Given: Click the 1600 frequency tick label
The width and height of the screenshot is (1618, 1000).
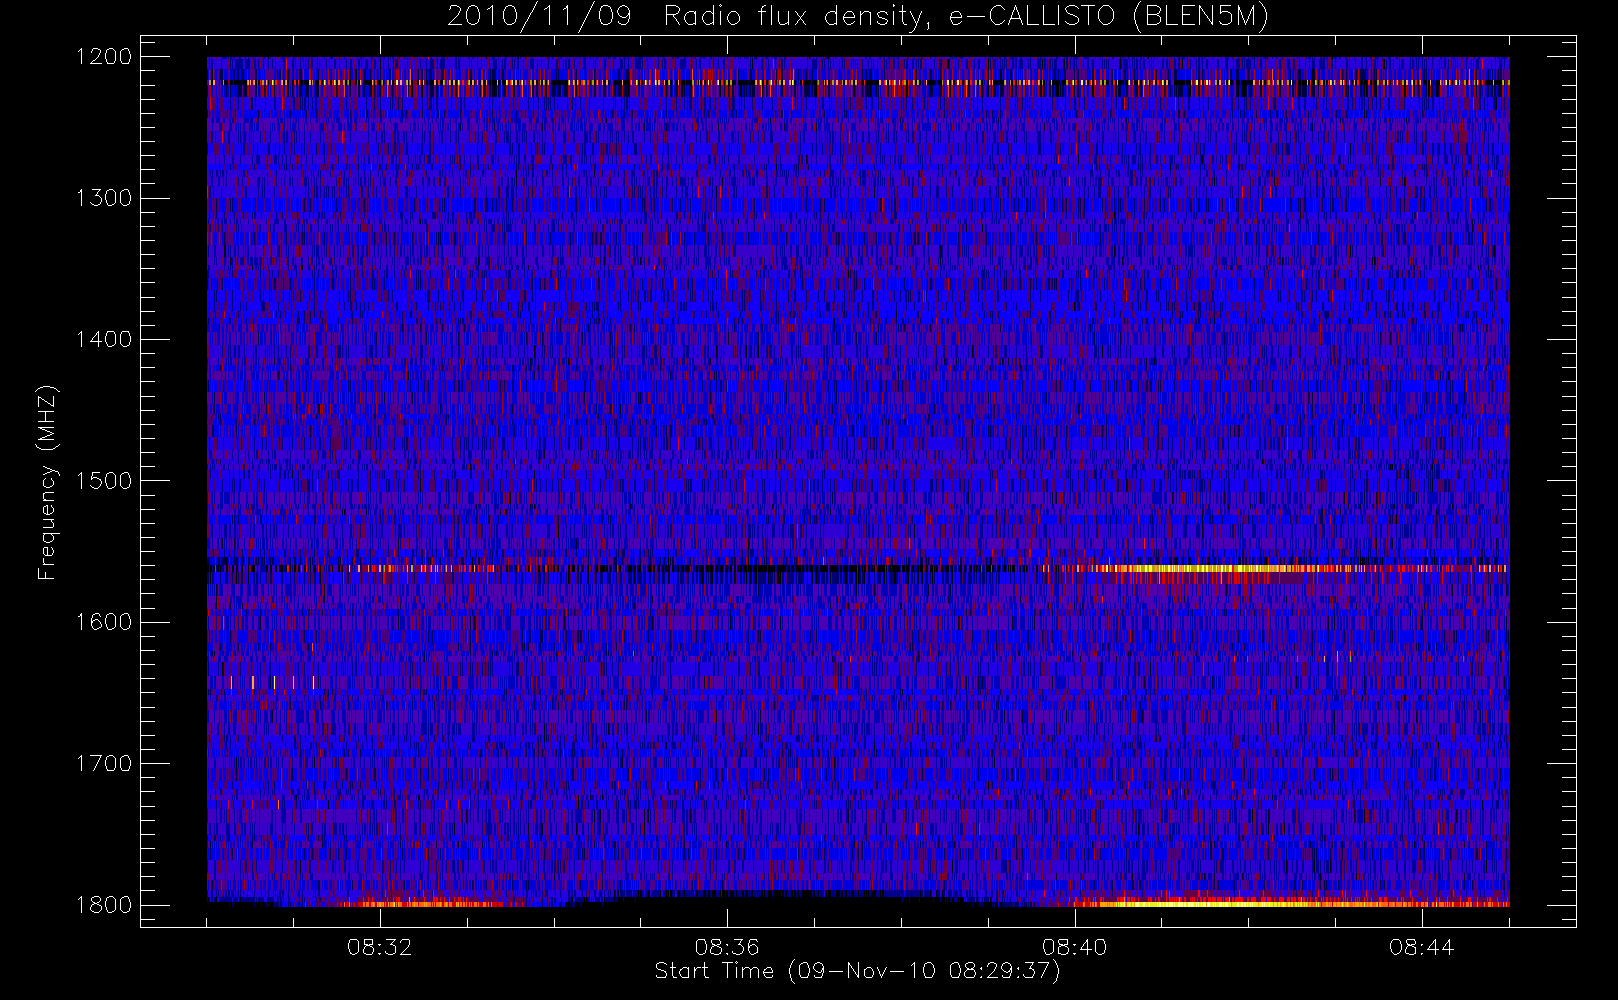Looking at the screenshot, I should click(104, 622).
